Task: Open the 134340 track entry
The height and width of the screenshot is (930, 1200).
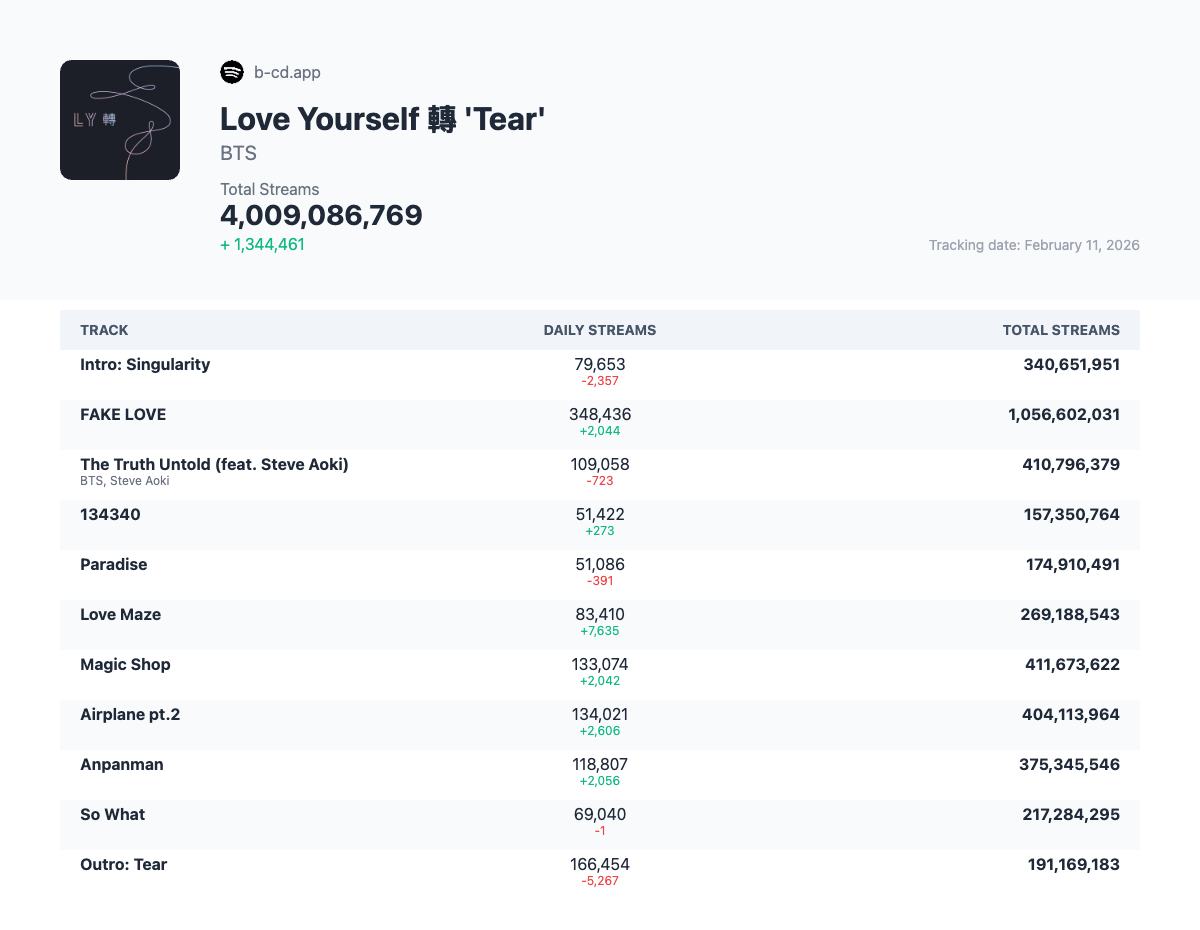Action: [x=110, y=515]
